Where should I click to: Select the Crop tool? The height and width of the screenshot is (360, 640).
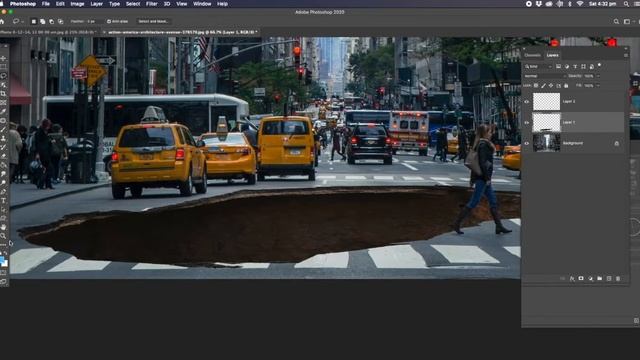pyautogui.click(x=3, y=94)
